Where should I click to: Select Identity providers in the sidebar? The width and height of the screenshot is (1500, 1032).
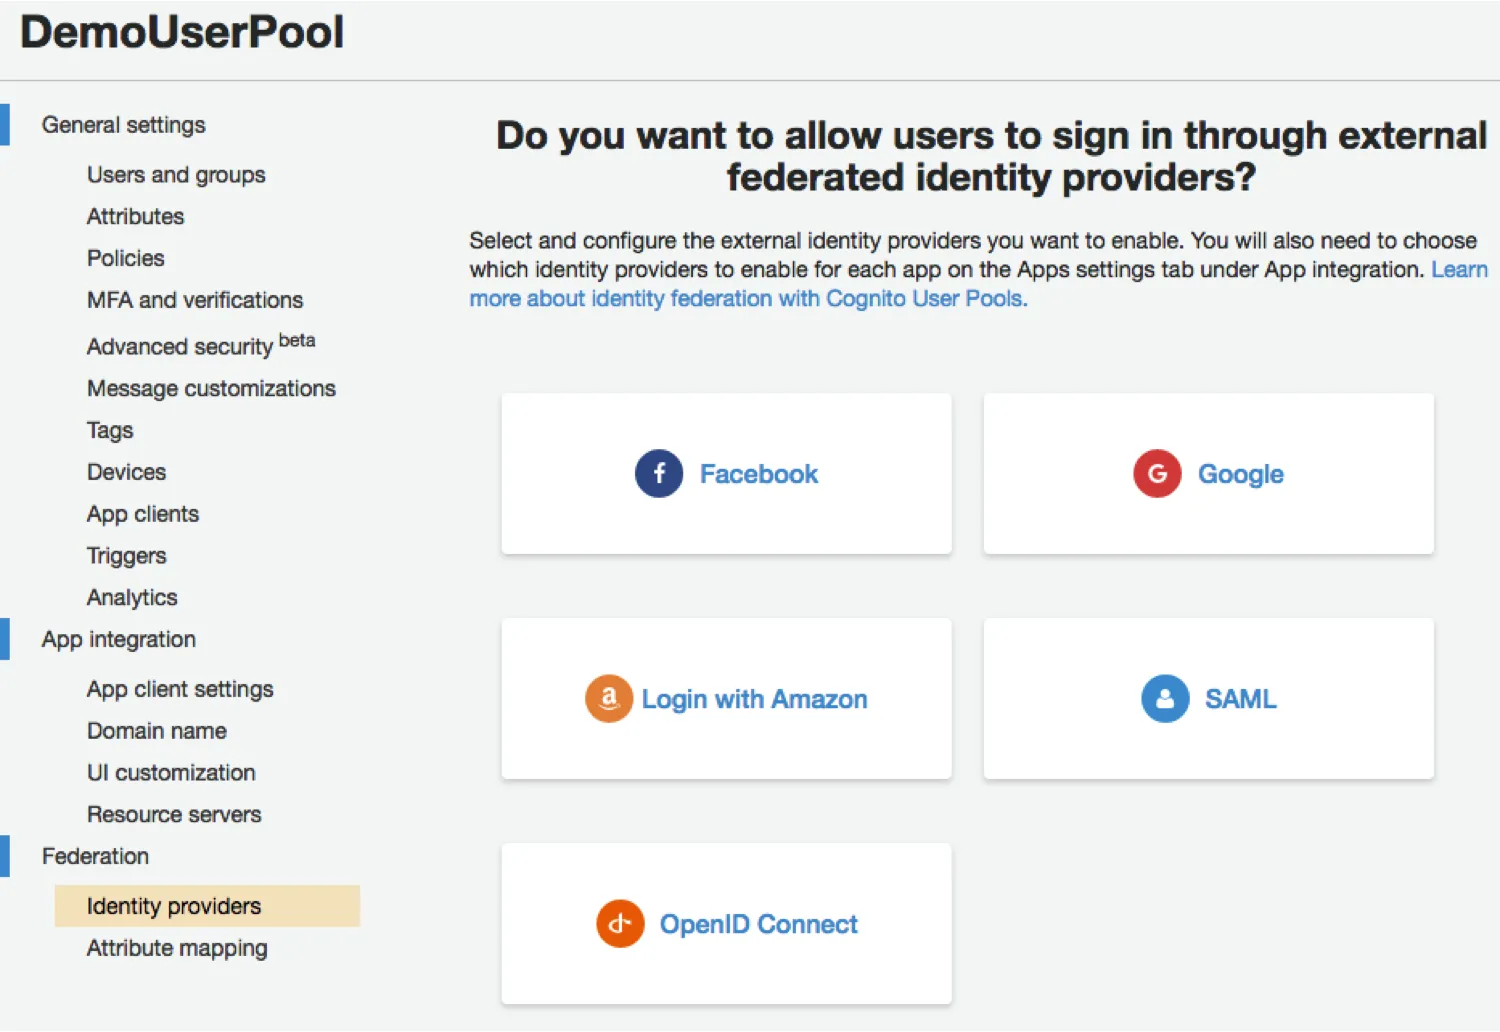(174, 906)
